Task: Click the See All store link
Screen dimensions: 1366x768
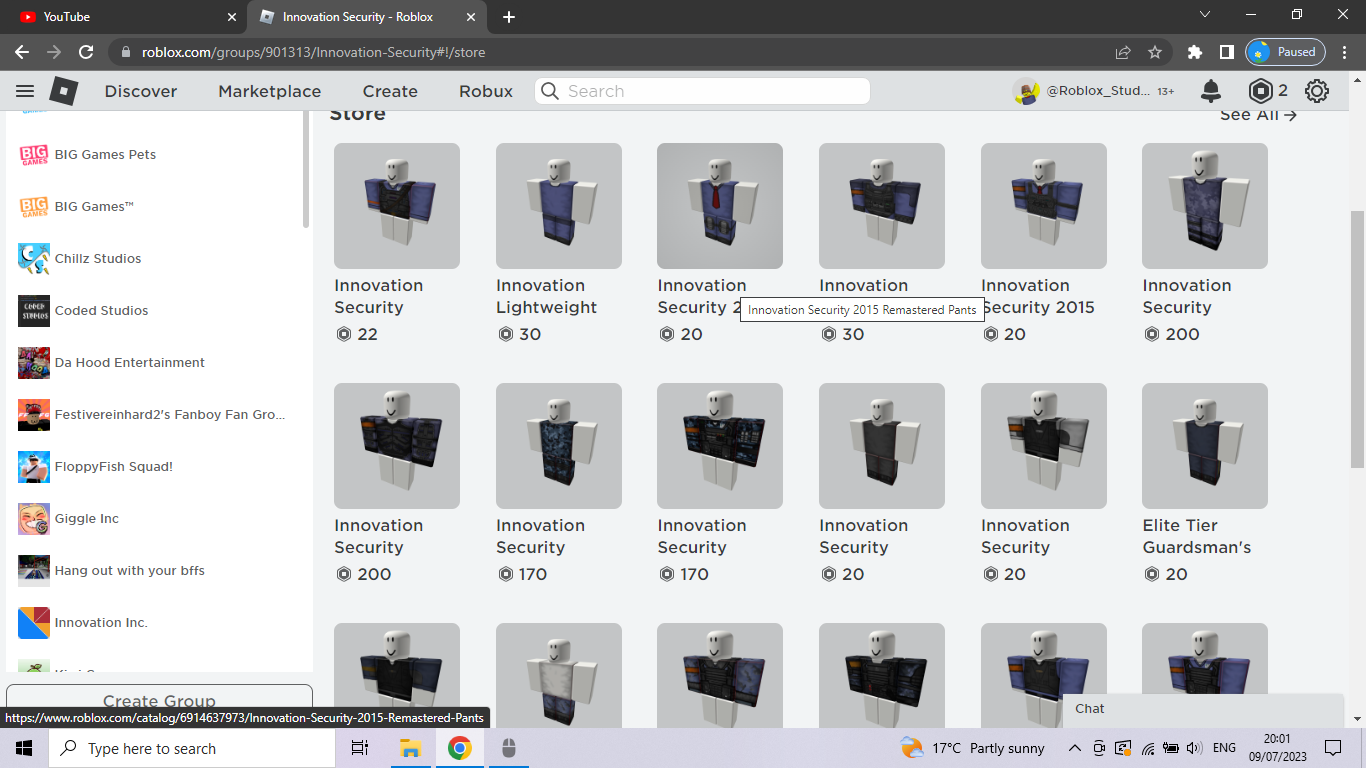Action: (x=1258, y=115)
